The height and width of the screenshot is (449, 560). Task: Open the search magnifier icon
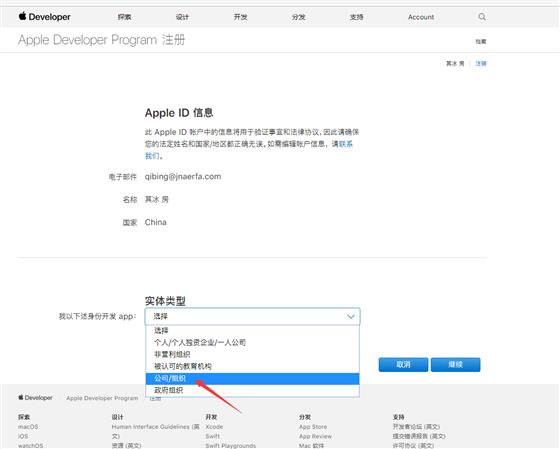pos(482,17)
